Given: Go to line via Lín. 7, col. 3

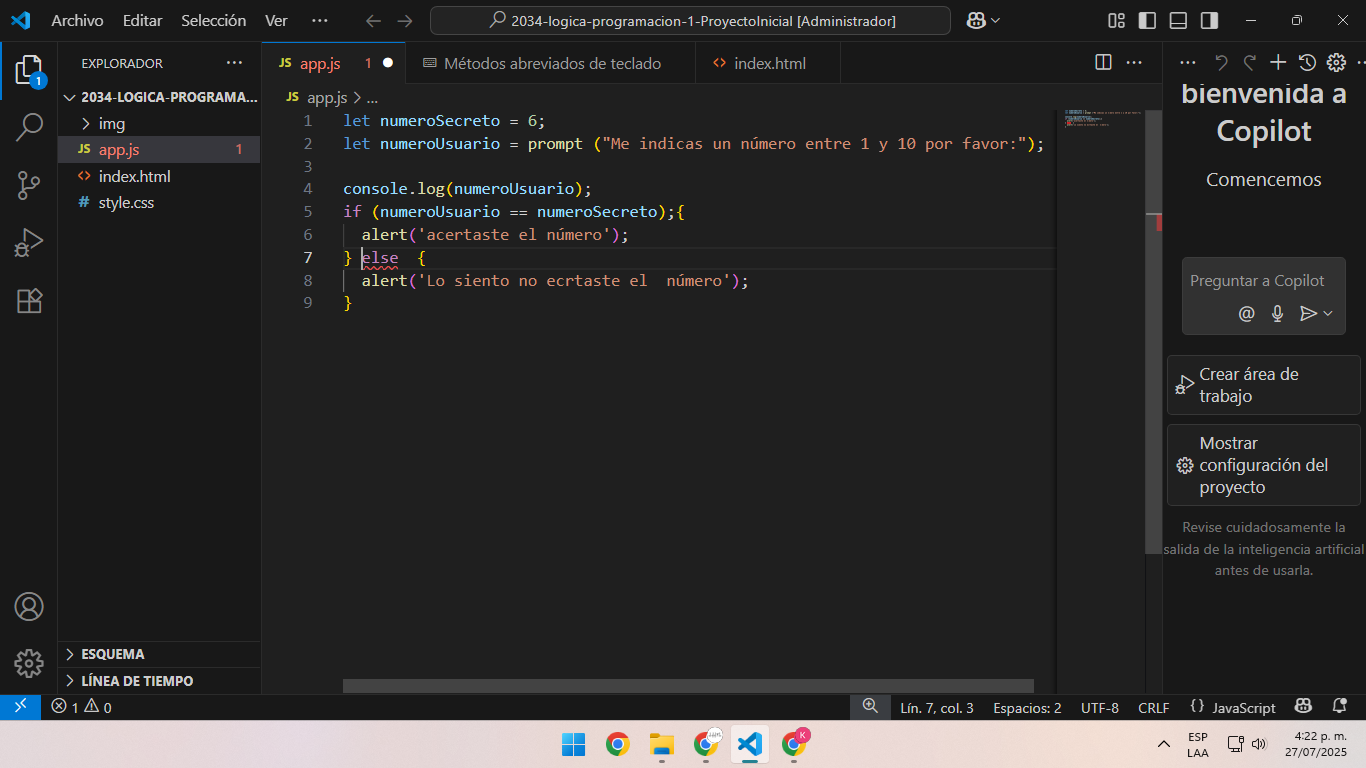Looking at the screenshot, I should [x=936, y=707].
